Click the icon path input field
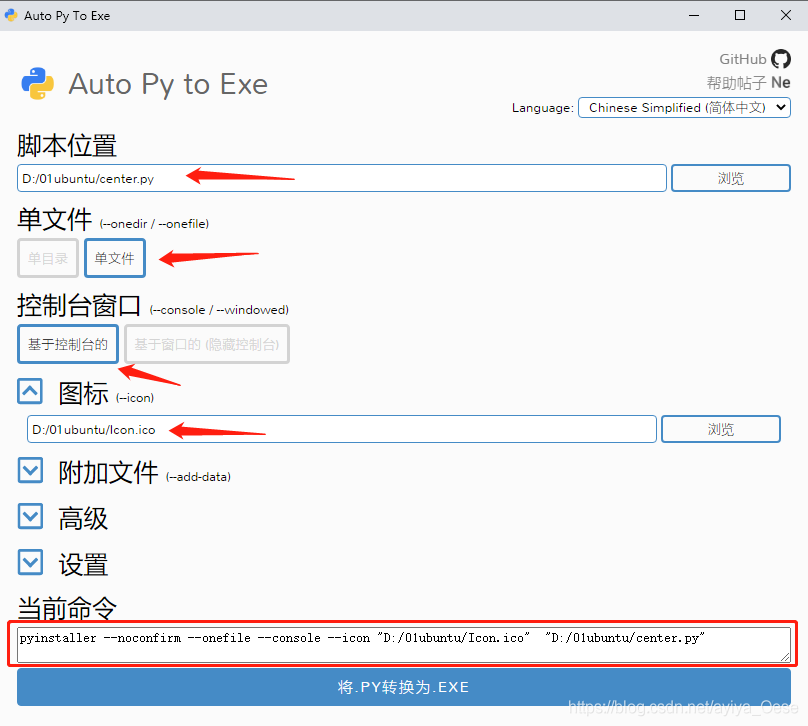 (342, 429)
